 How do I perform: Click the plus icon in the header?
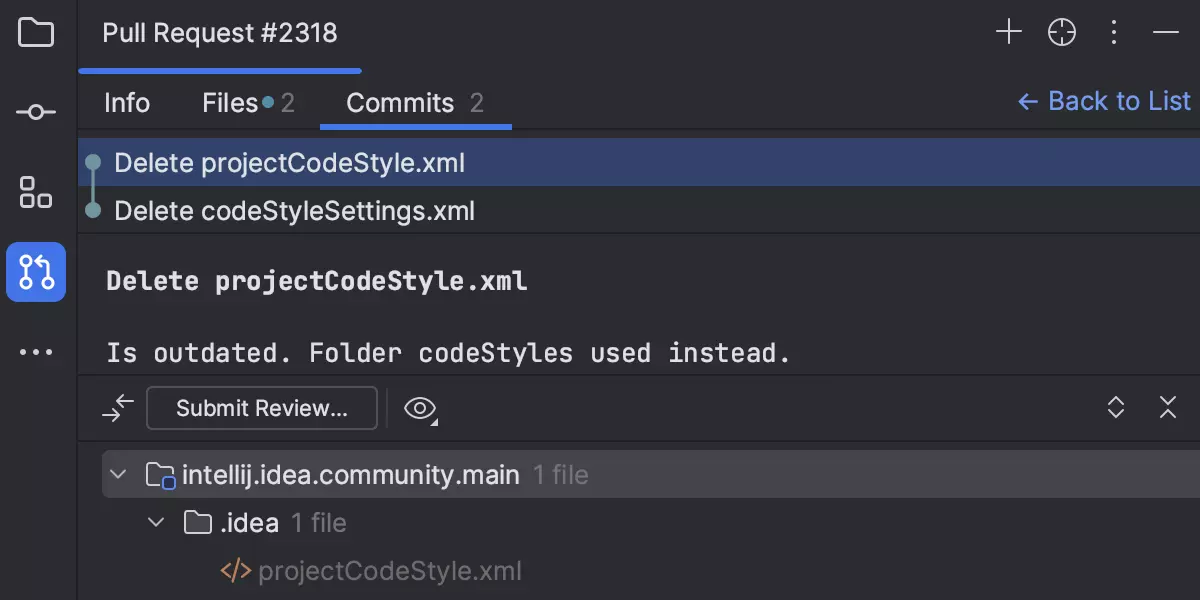[x=1009, y=33]
